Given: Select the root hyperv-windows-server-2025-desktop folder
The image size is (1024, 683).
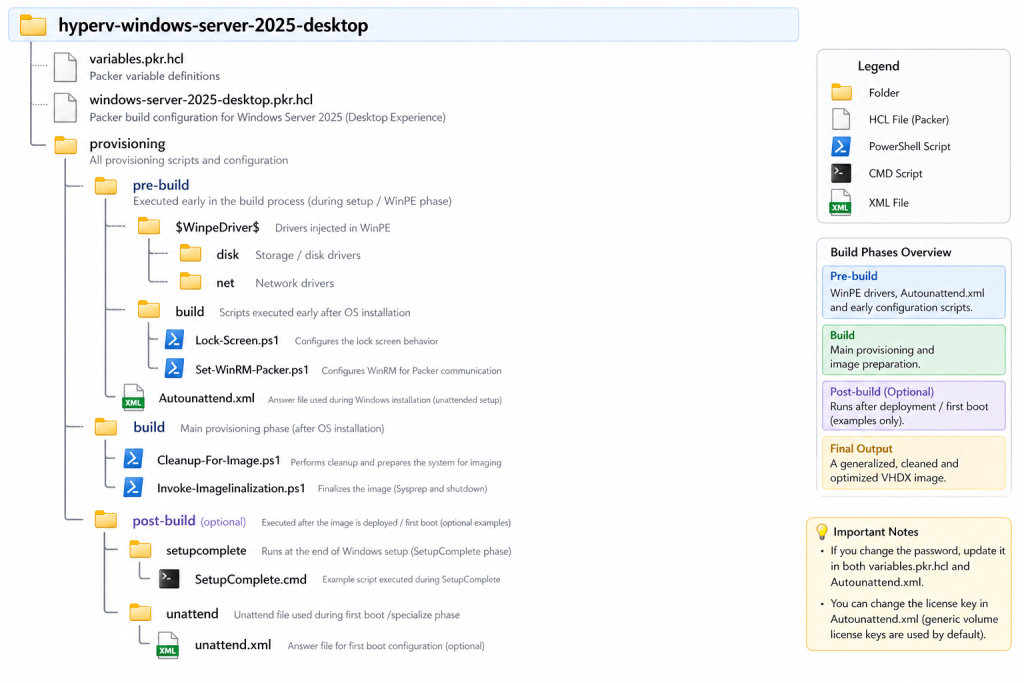Looking at the screenshot, I should tap(212, 25).
